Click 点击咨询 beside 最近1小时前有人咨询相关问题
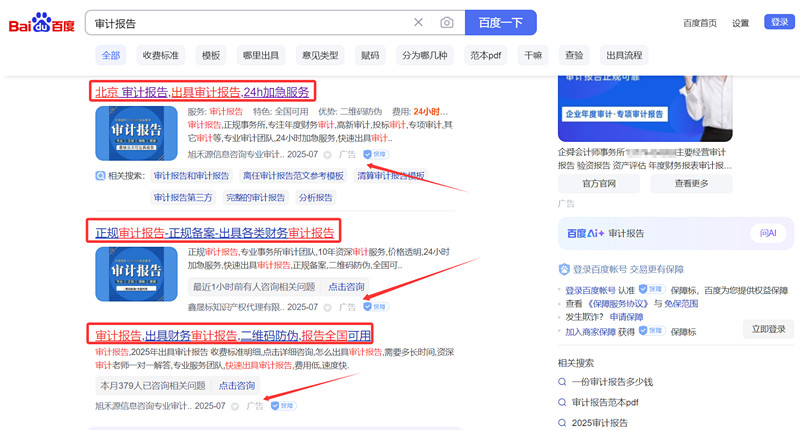 pos(346,287)
